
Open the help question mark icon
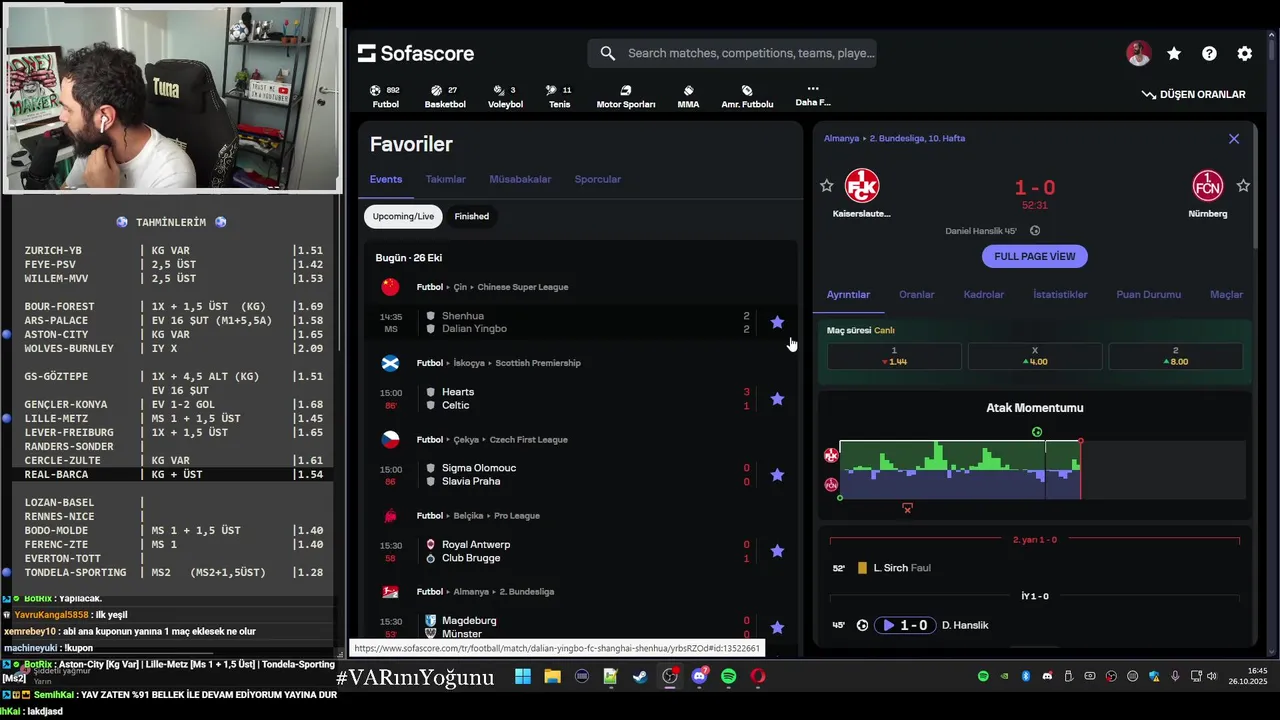click(x=1209, y=54)
